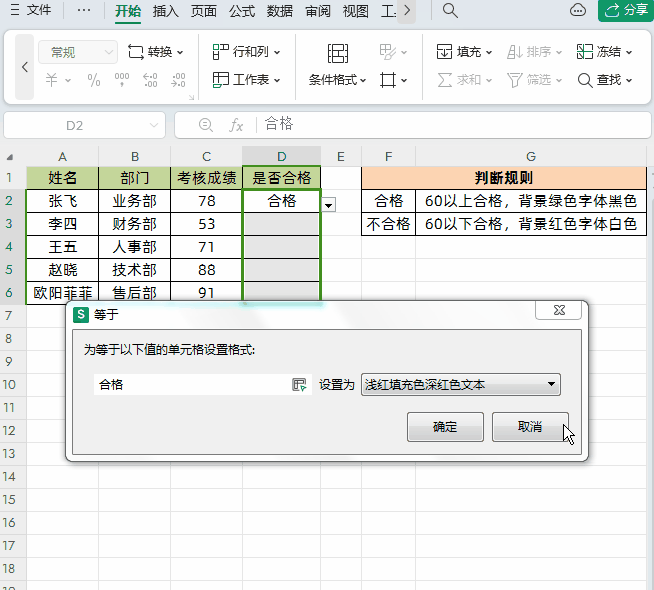Open the 筛选 filter dropdown
The image size is (654, 590).
point(534,80)
